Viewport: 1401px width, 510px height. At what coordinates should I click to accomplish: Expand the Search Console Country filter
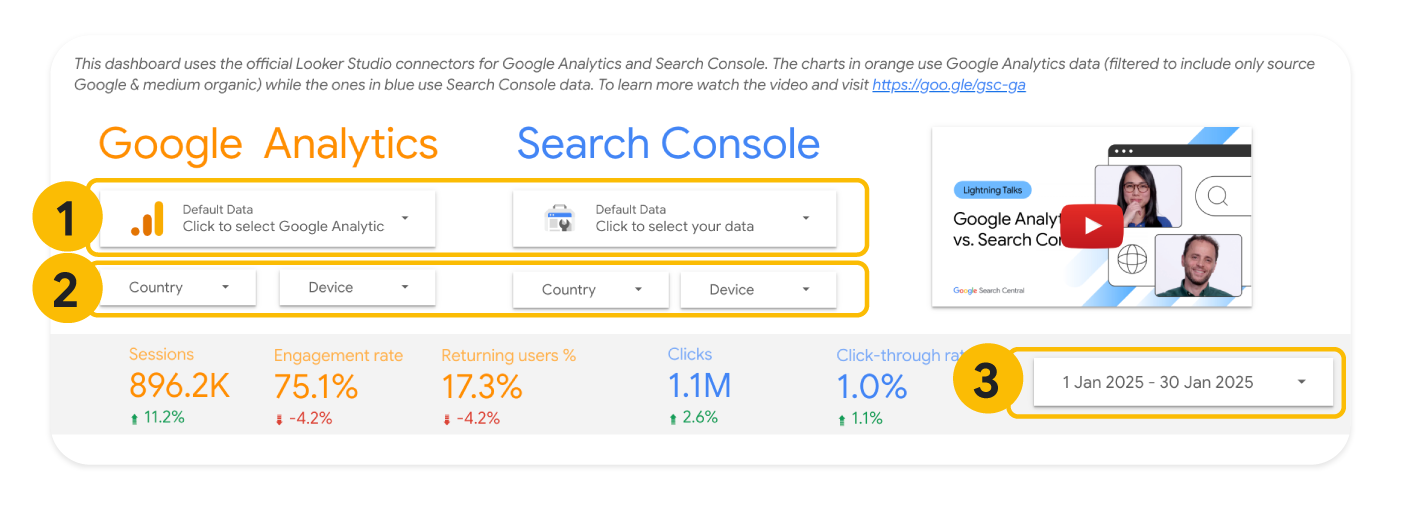click(638, 290)
